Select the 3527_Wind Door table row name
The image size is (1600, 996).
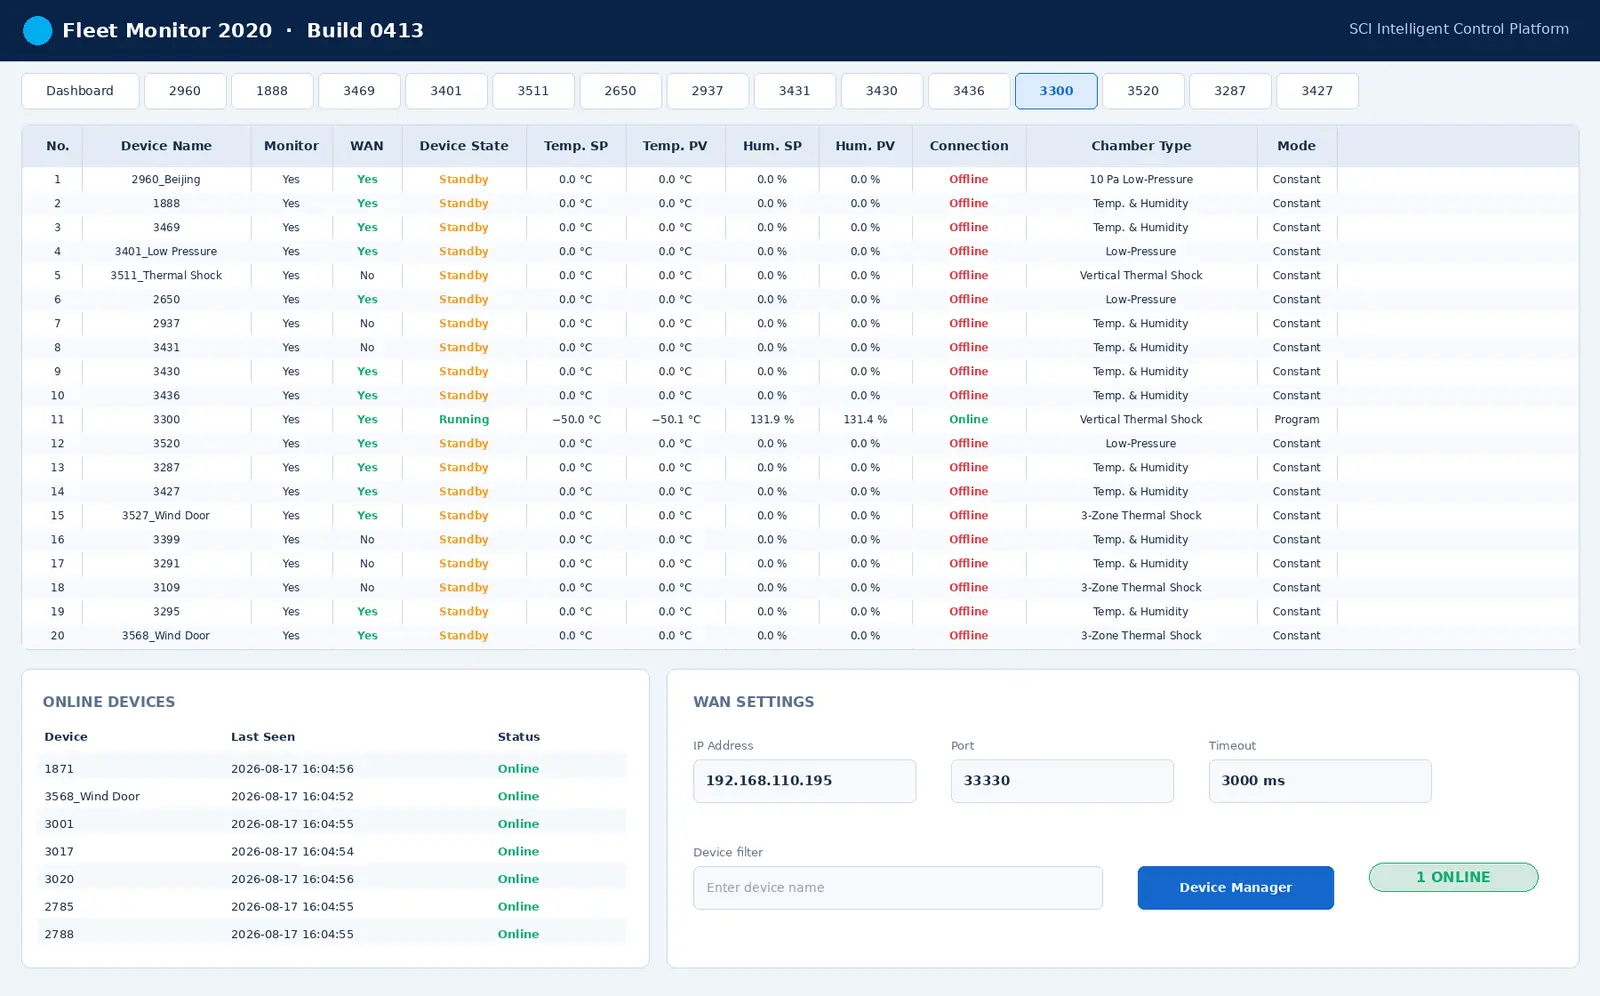click(x=166, y=516)
